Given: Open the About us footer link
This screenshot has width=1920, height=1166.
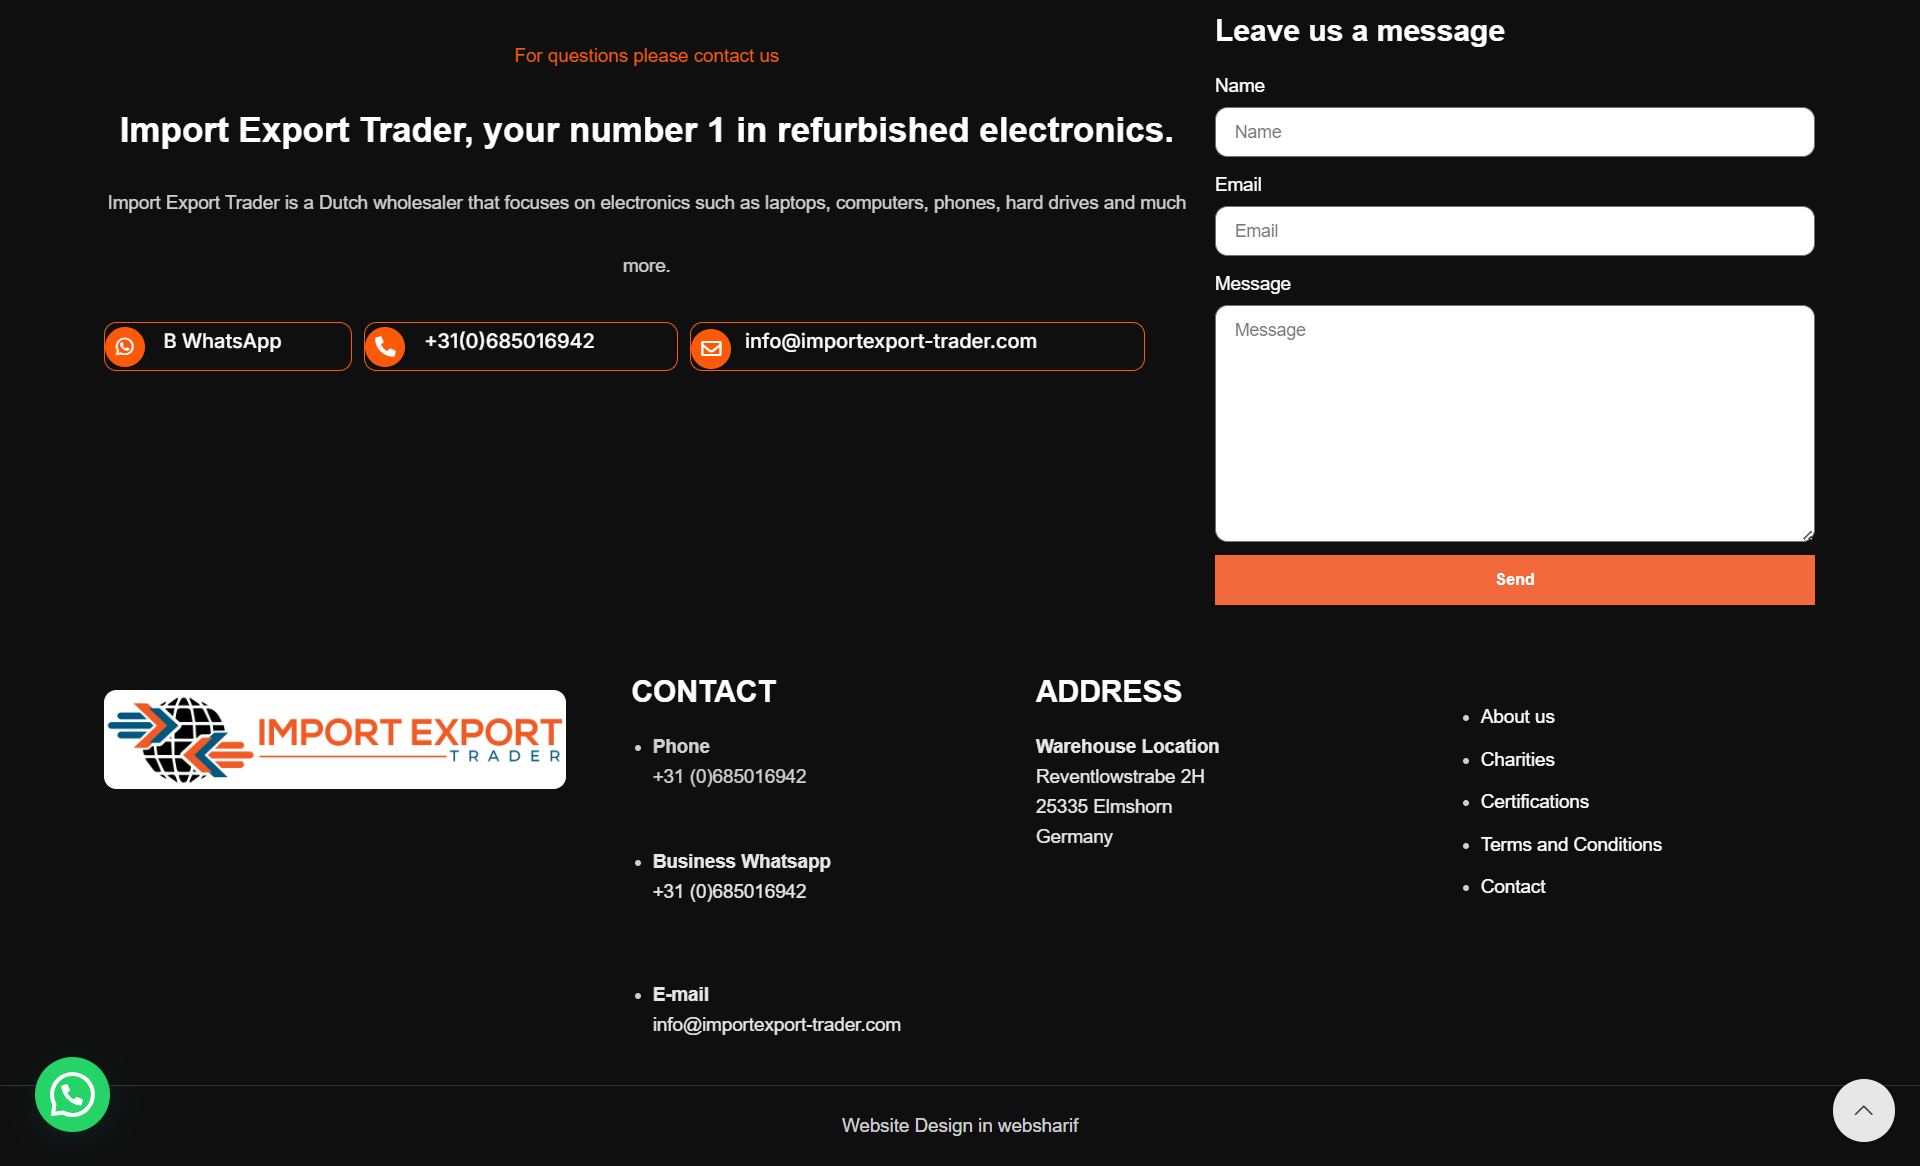Looking at the screenshot, I should 1517,717.
